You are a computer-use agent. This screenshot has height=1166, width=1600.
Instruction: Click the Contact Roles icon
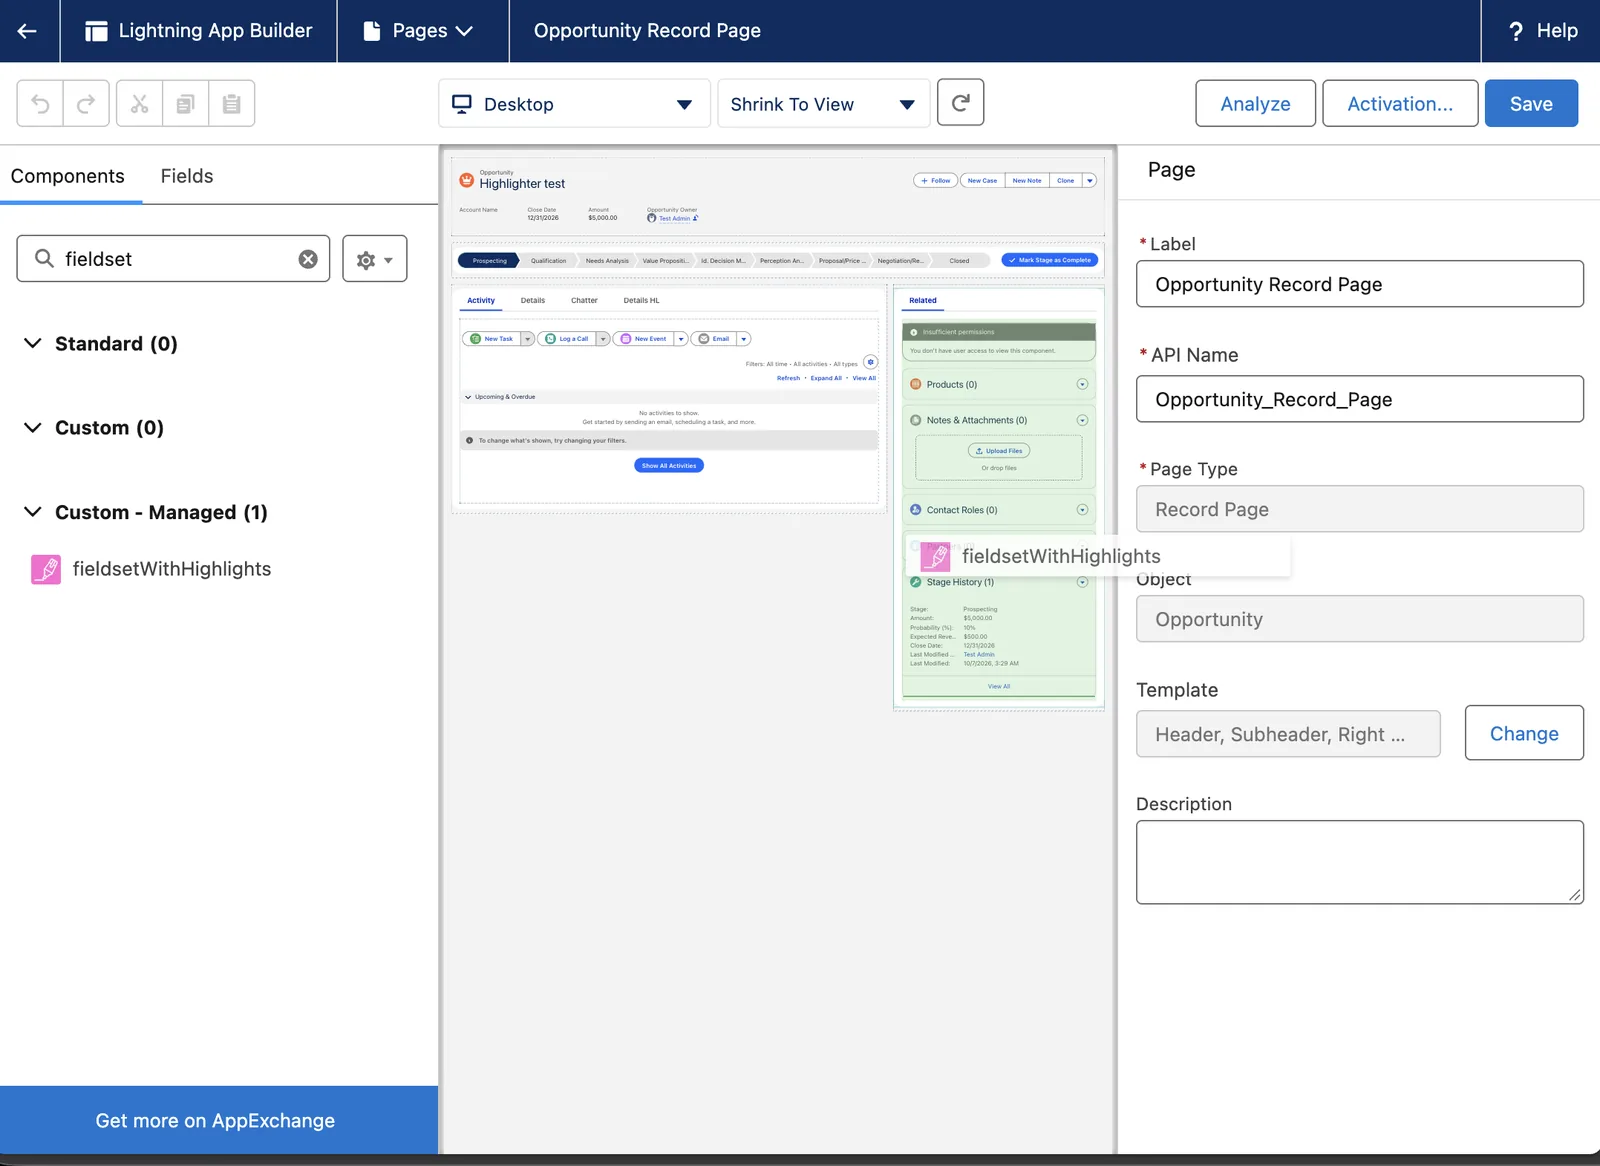915,510
